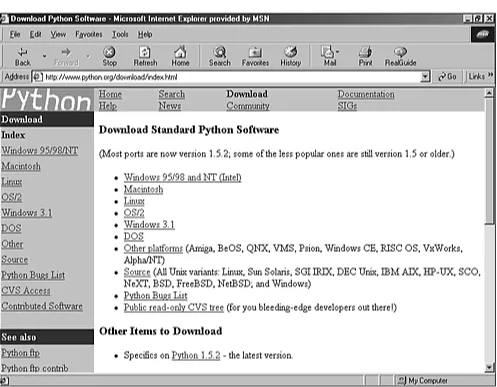Open Source link in bulleted list
The image size is (497, 387).
click(137, 272)
